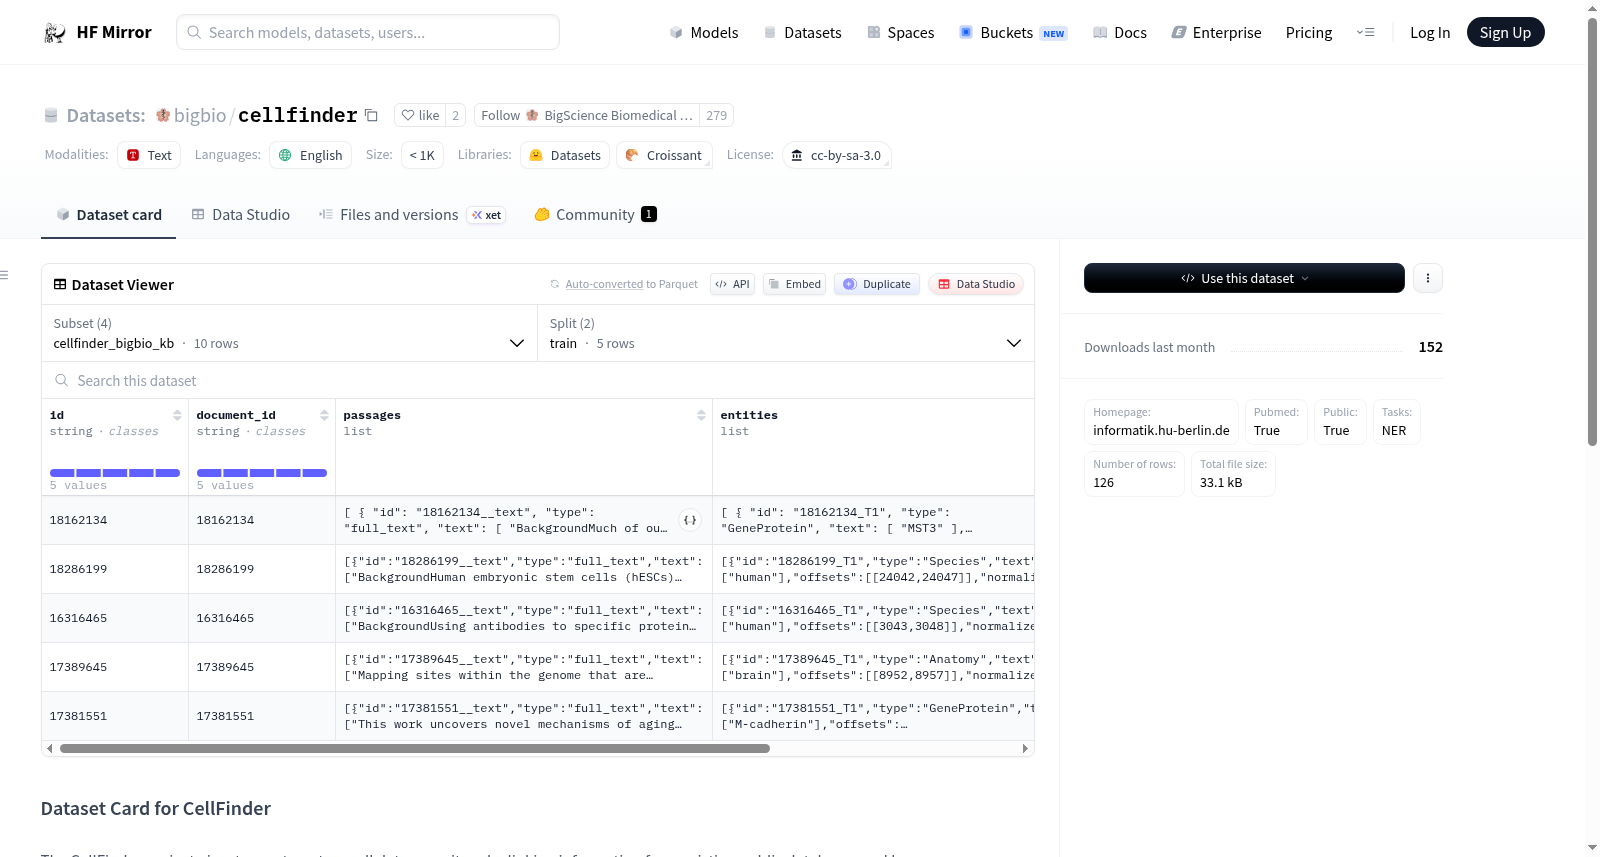This screenshot has height=857, width=1600.
Task: Open Docs
Action: (x=1120, y=33)
